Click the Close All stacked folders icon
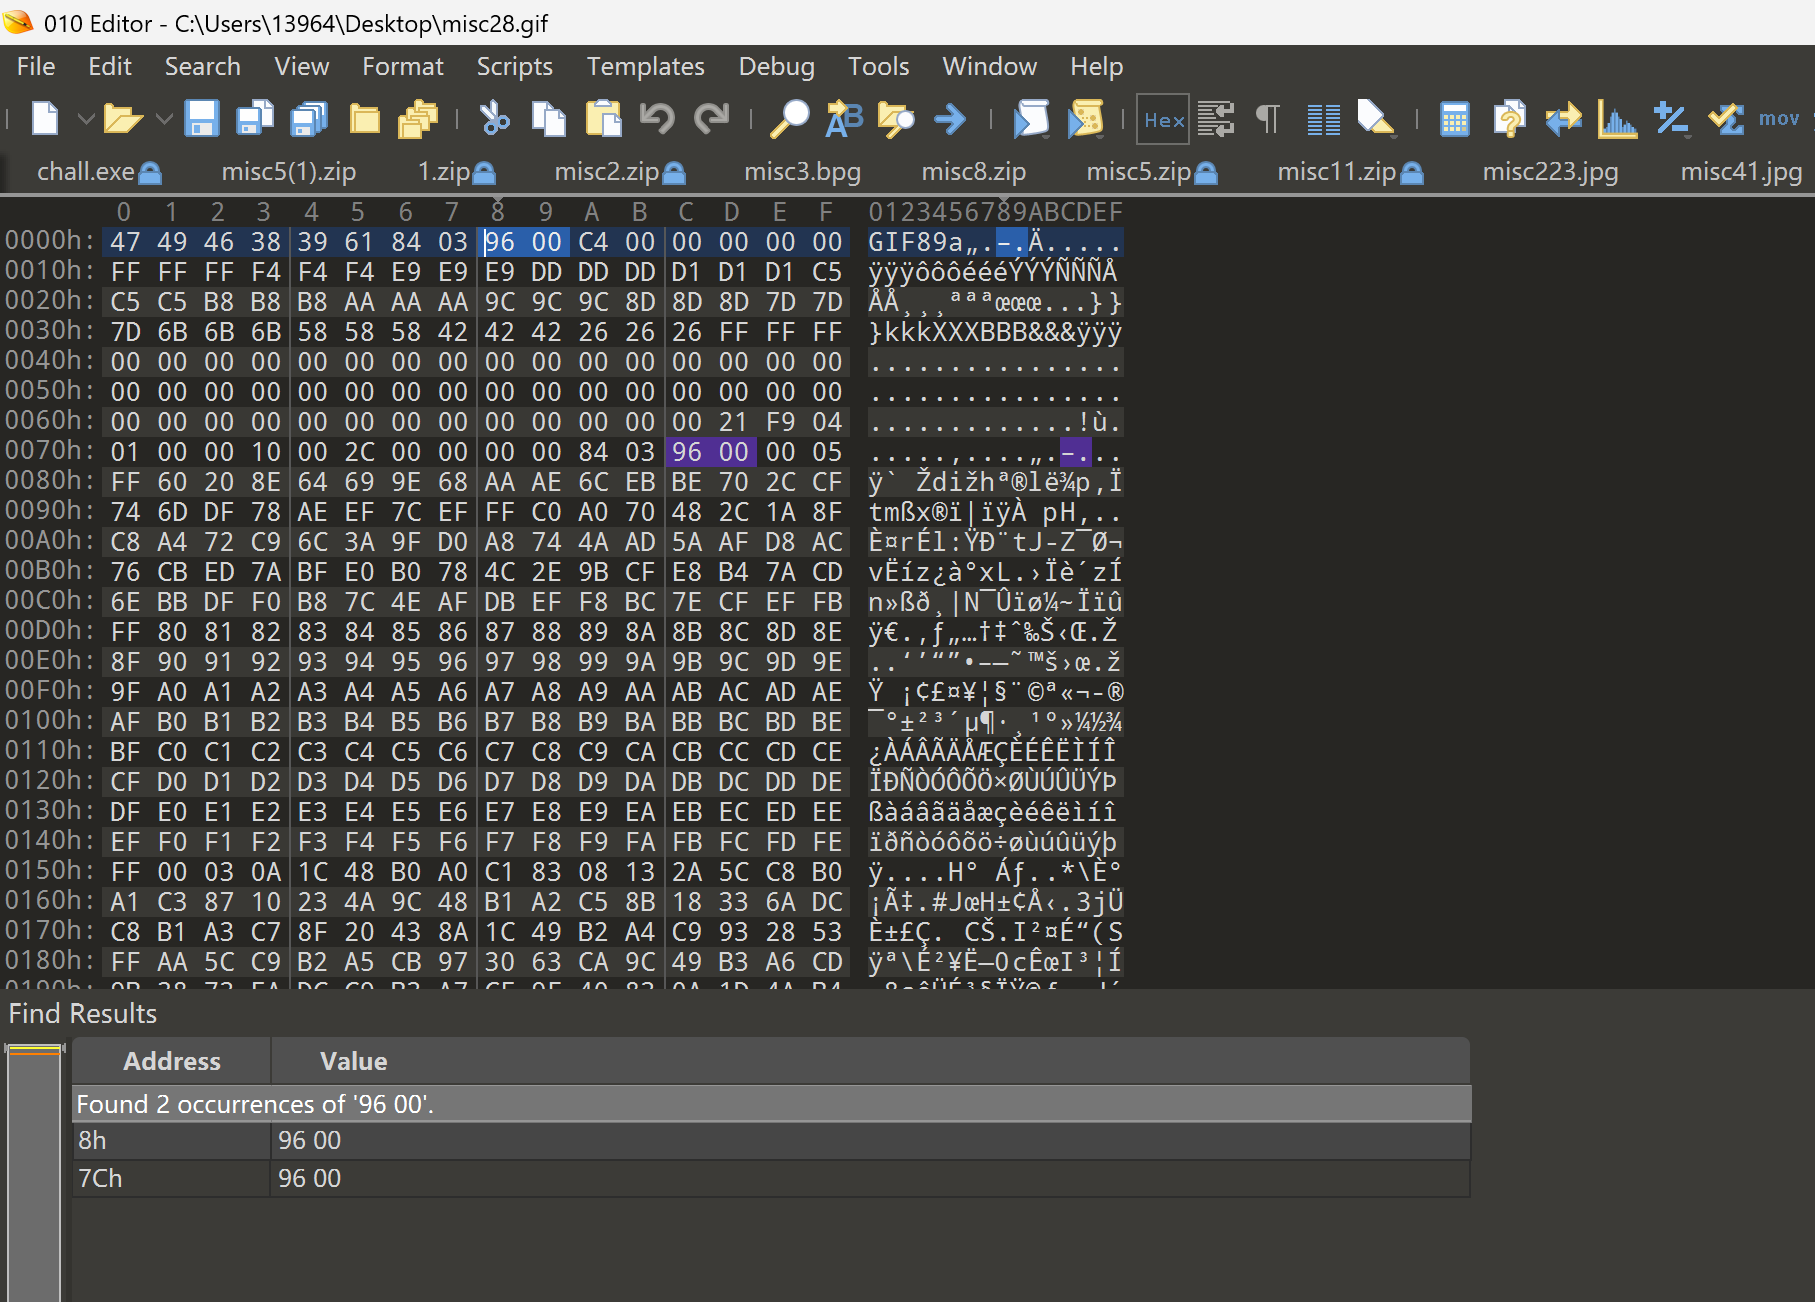The width and height of the screenshot is (1815, 1302). 418,119
